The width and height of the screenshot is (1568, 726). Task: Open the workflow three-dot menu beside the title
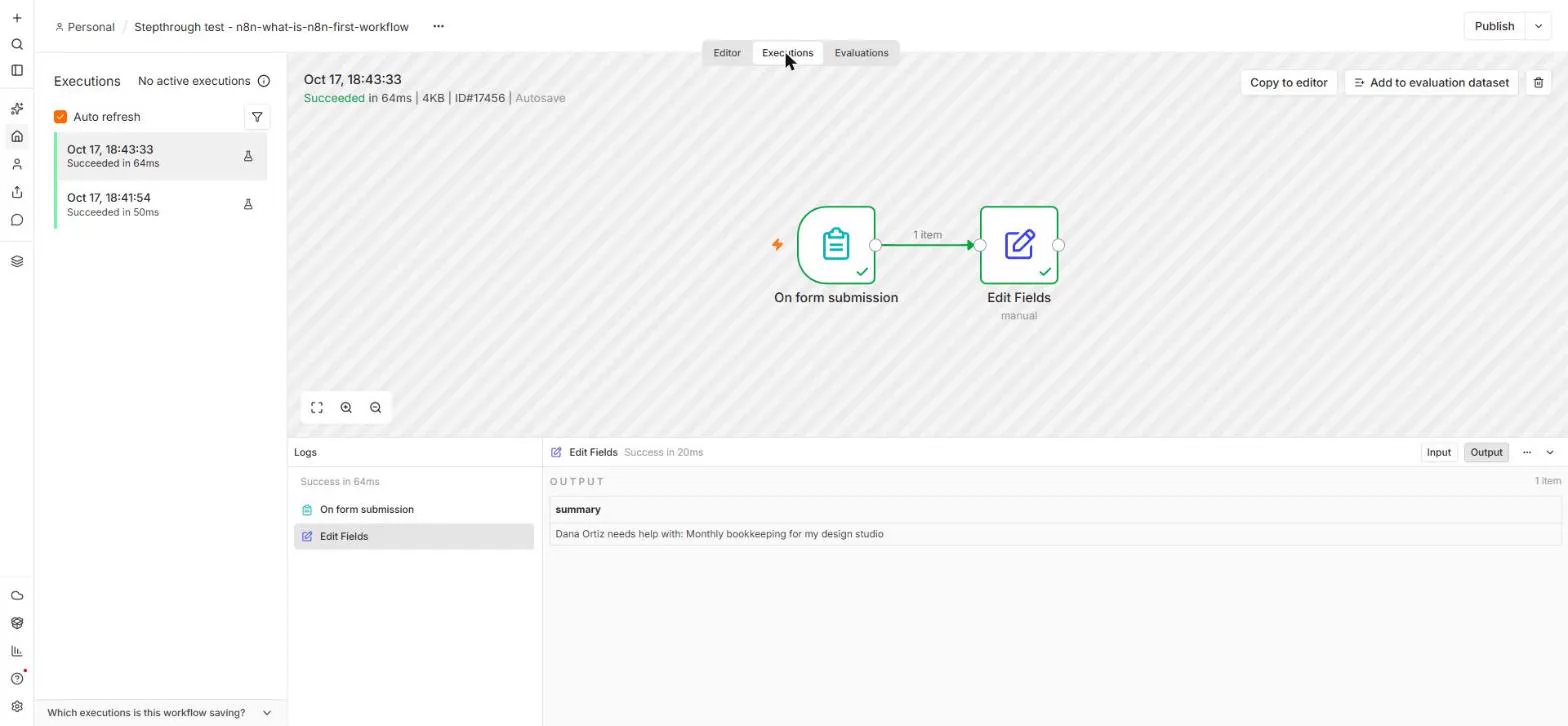tap(438, 26)
